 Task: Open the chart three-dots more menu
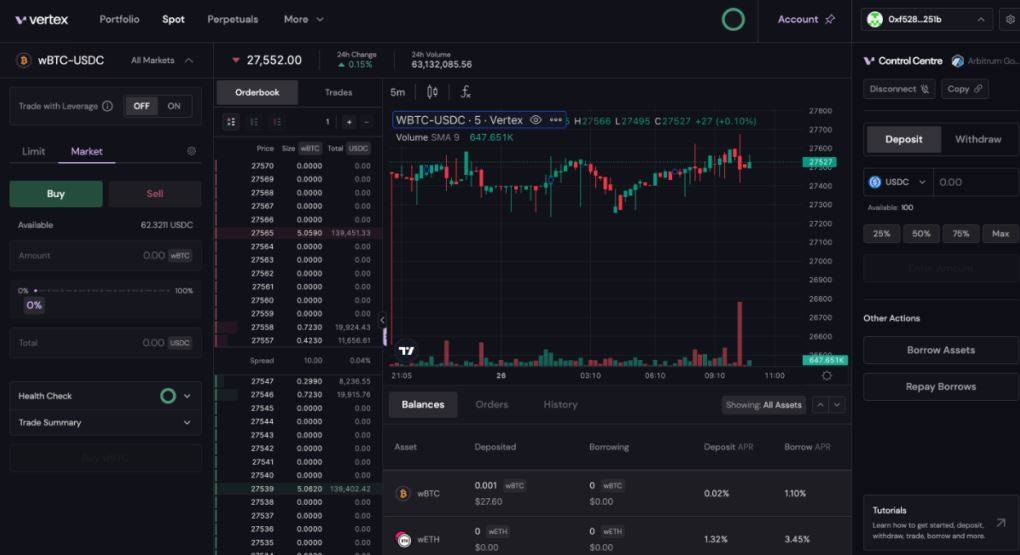tap(556, 120)
